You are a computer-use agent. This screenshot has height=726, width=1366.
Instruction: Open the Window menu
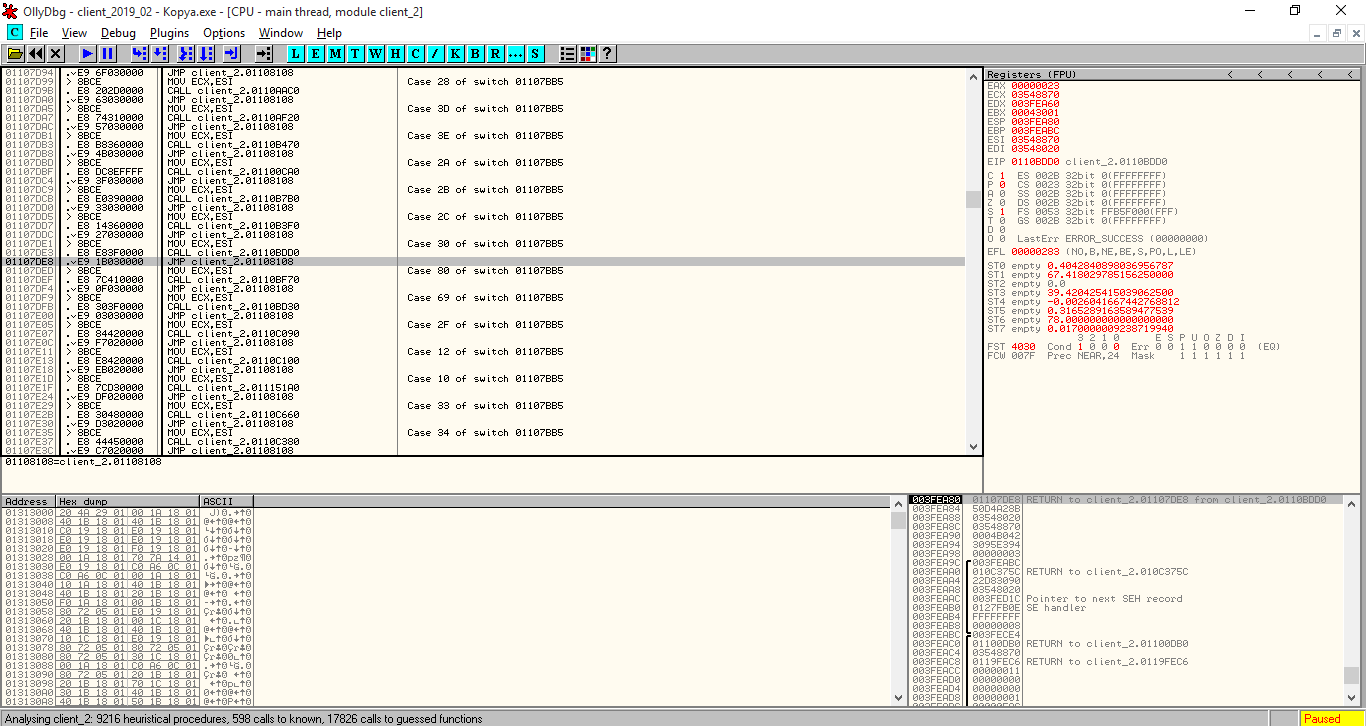tap(281, 33)
